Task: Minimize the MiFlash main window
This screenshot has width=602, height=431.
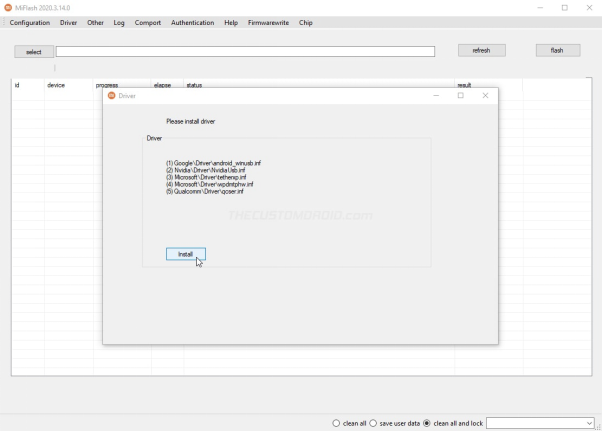Action: pos(540,8)
